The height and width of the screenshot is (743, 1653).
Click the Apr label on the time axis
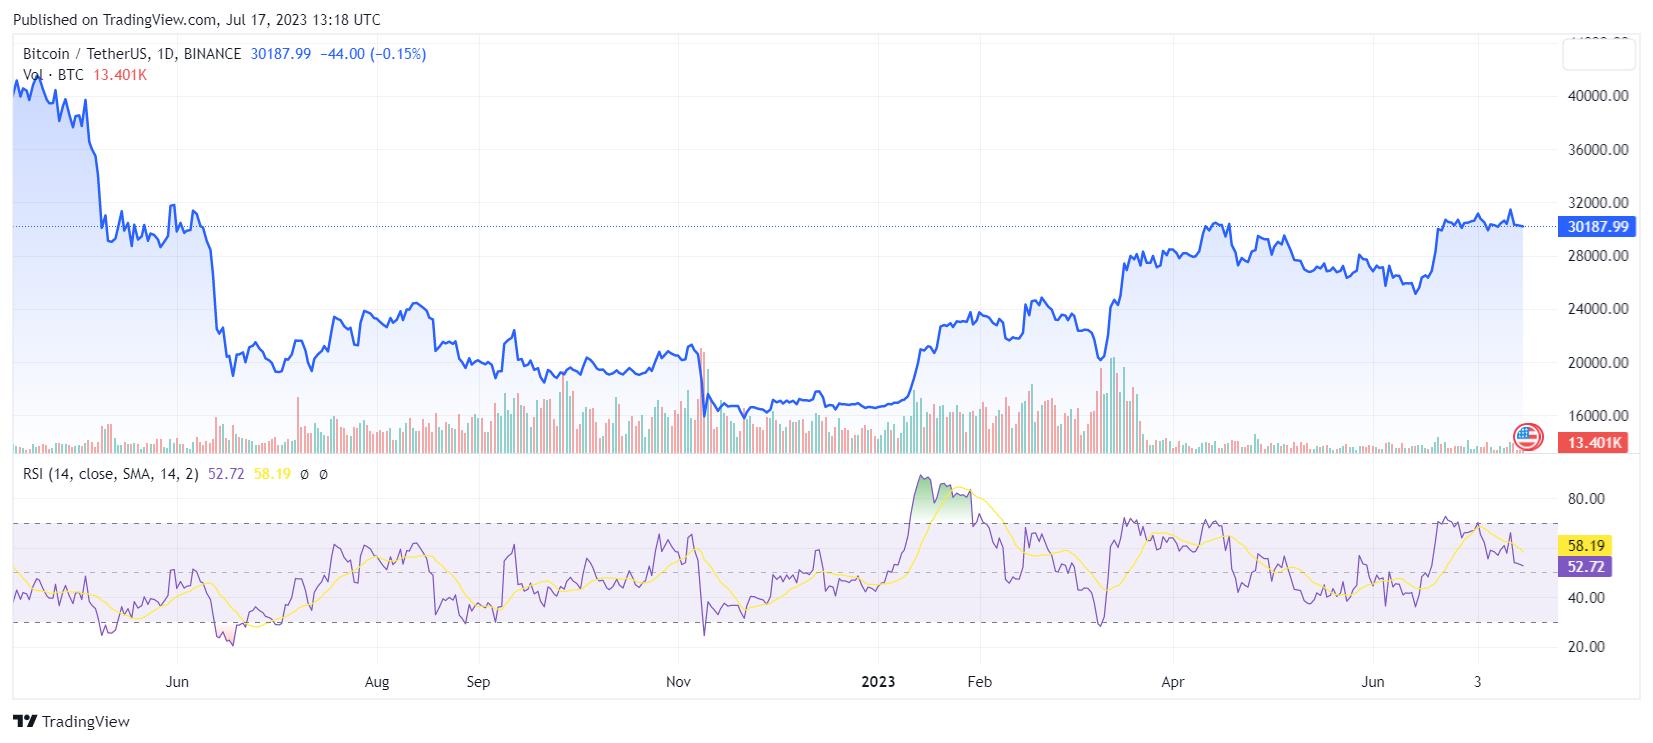point(1172,682)
